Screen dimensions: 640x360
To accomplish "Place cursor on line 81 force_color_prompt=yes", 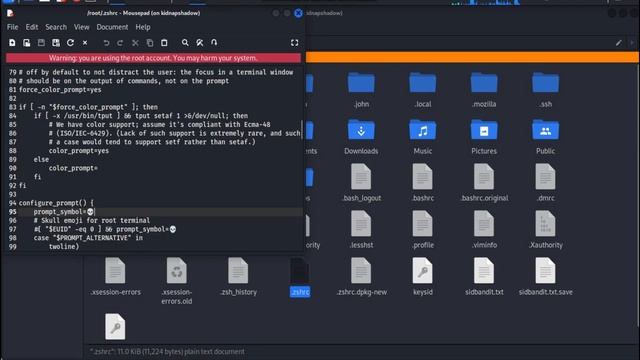I will (x=60, y=90).
